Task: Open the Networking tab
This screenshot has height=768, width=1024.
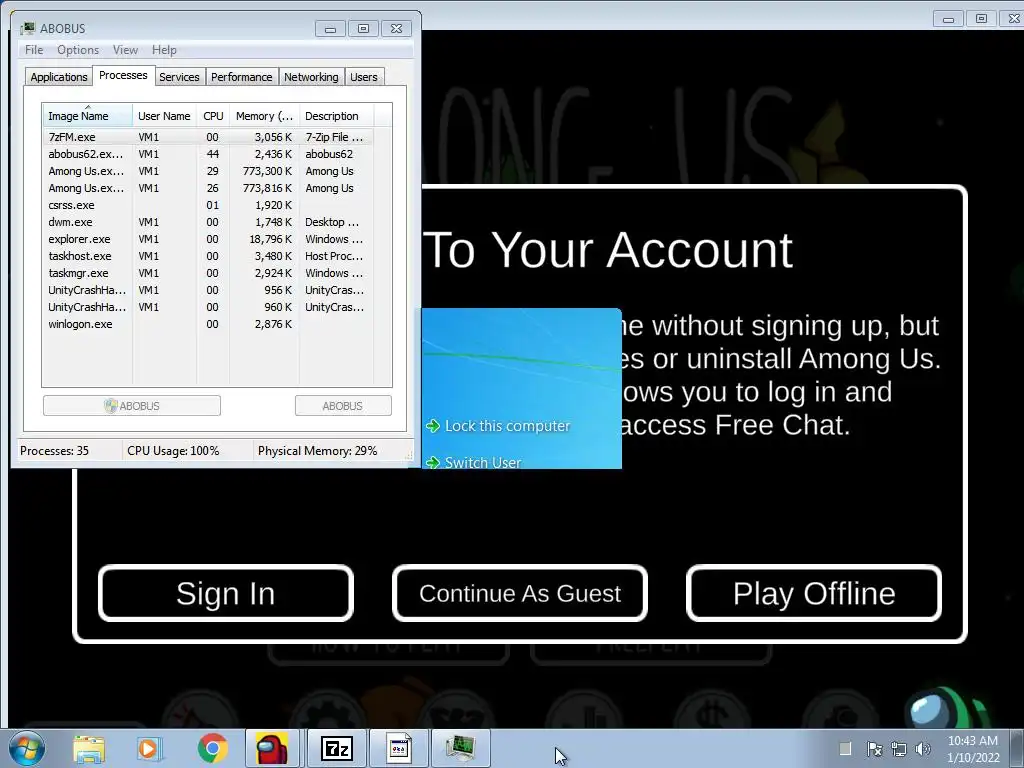Action: coord(312,77)
